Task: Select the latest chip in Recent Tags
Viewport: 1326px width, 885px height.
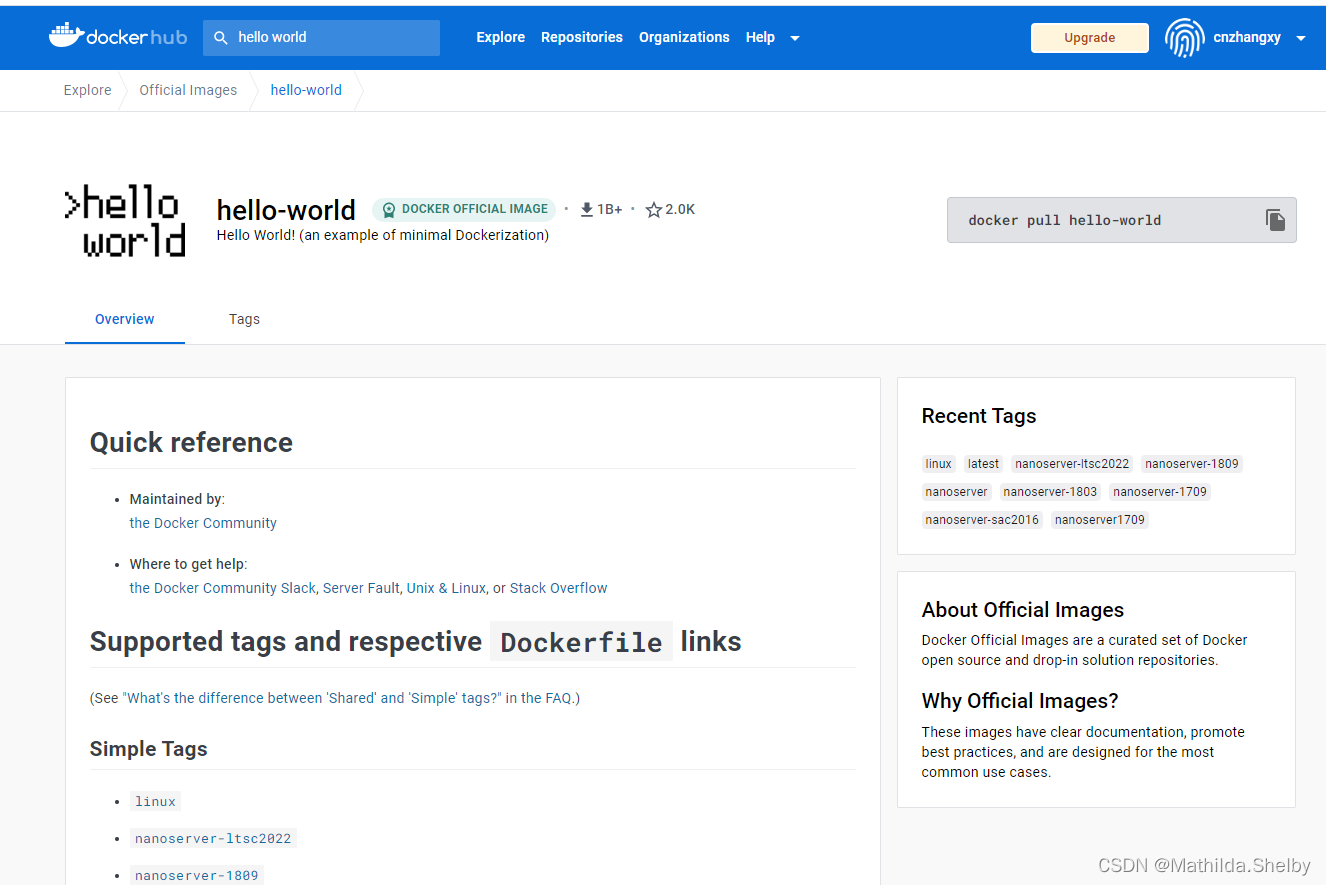Action: point(983,464)
